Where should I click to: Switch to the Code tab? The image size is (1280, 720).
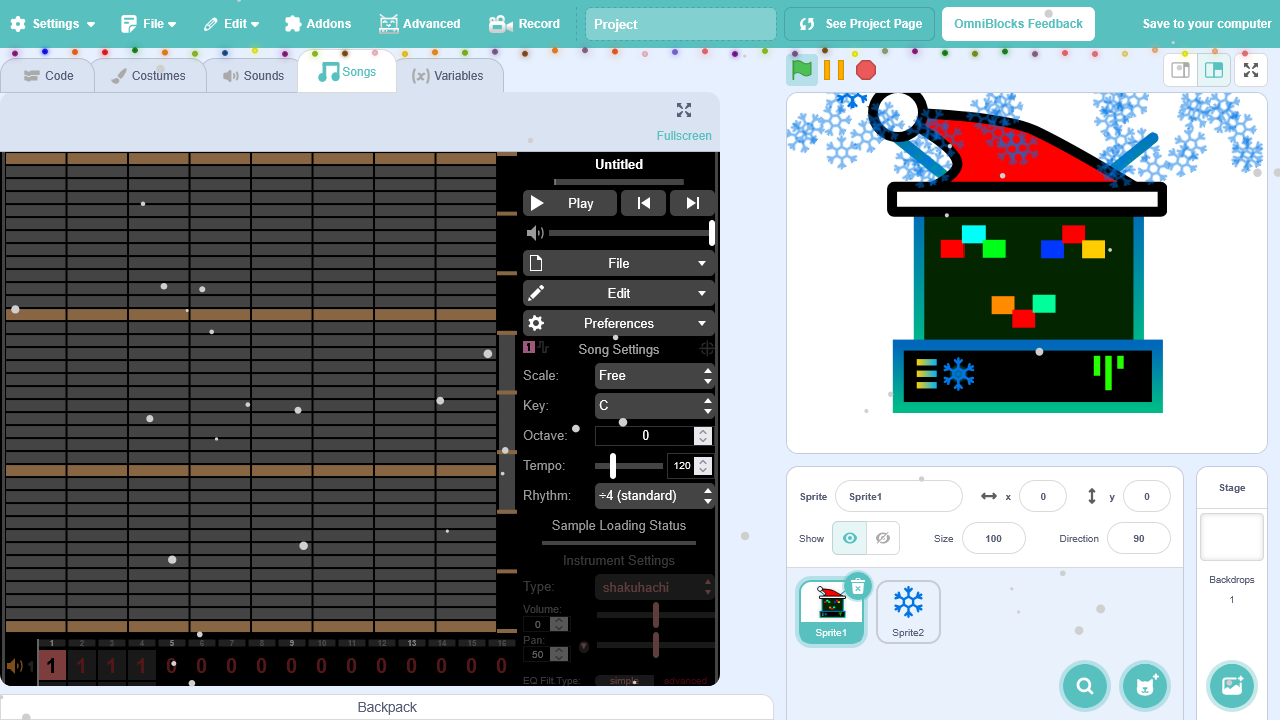click(48, 75)
